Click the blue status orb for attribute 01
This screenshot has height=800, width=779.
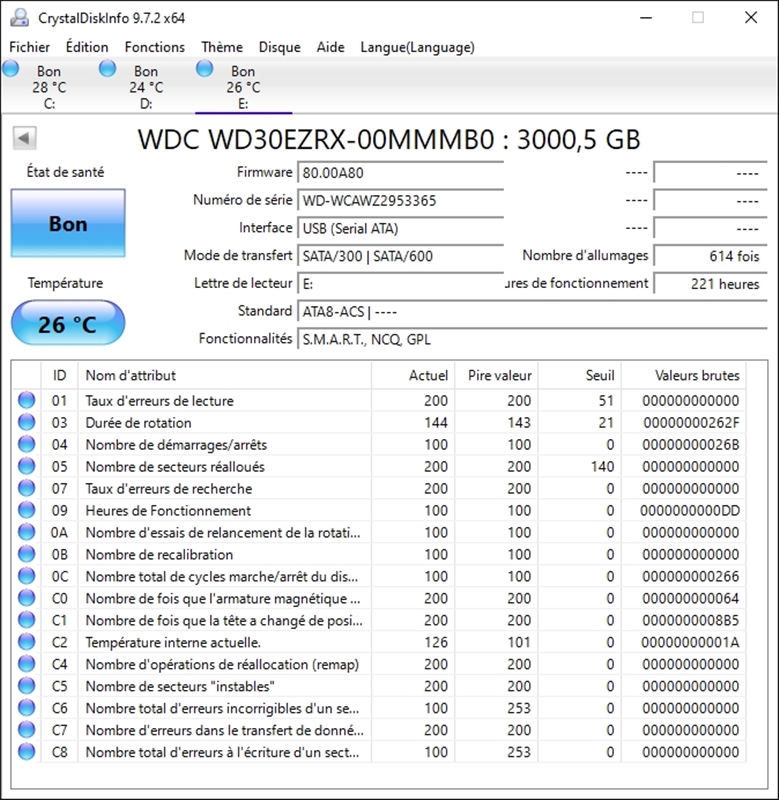(26, 401)
